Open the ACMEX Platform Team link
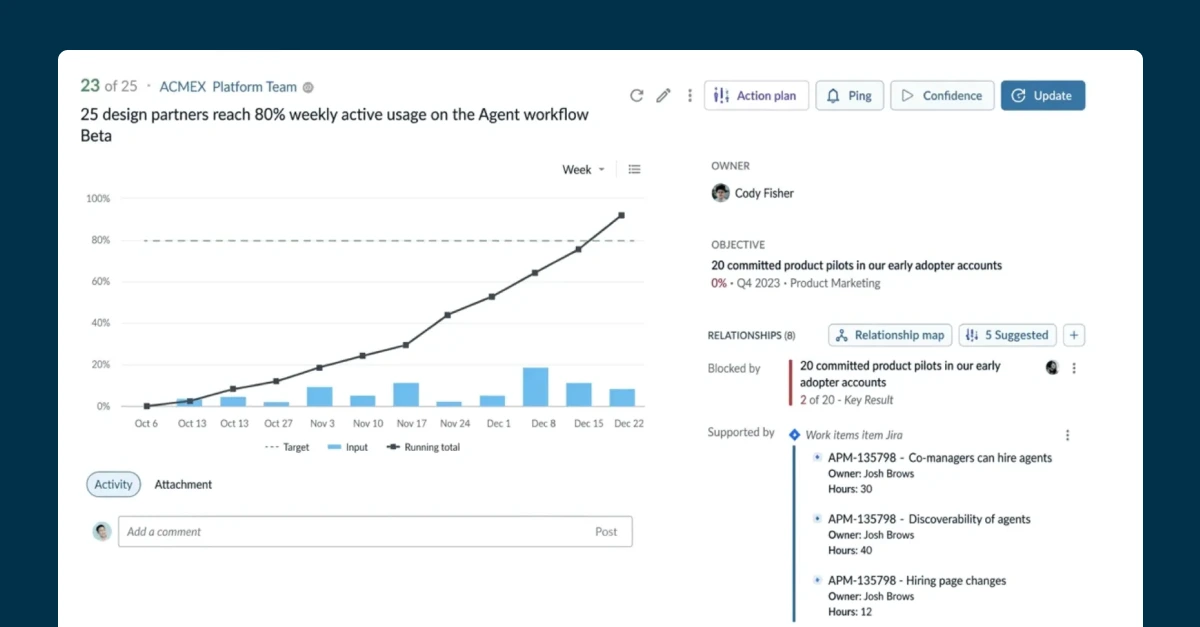The height and width of the screenshot is (627, 1200). tap(229, 87)
